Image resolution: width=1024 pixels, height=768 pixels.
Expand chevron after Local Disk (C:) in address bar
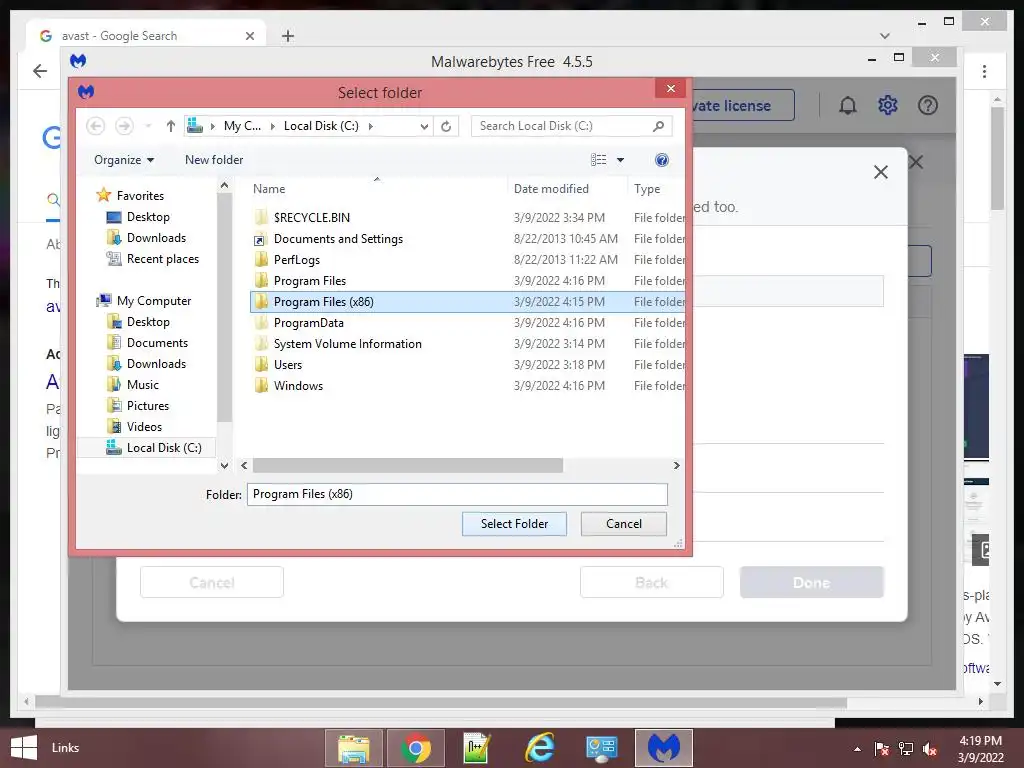pos(371,126)
